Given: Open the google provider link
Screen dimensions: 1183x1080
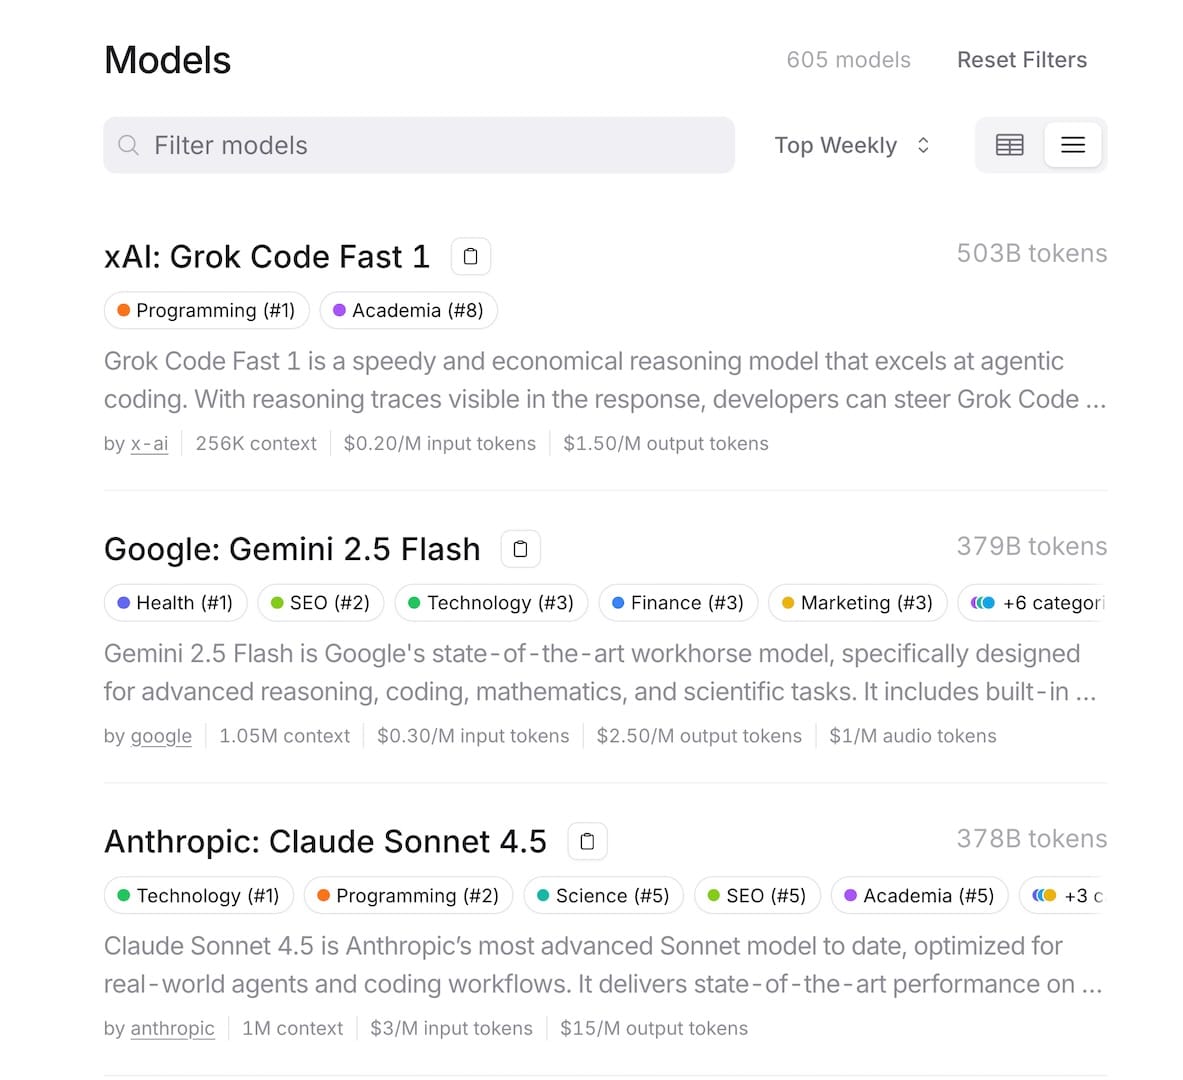Looking at the screenshot, I should (x=161, y=737).
